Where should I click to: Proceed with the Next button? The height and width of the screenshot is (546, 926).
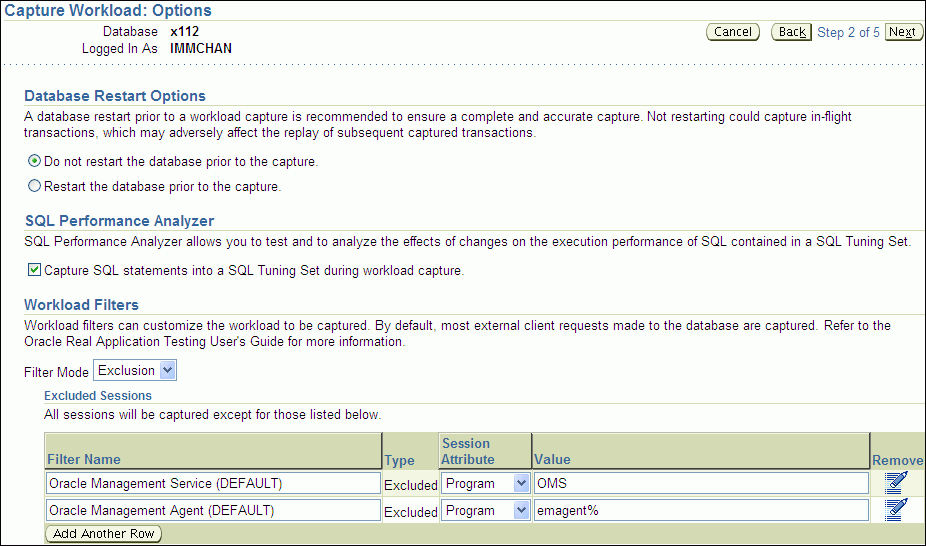tap(902, 32)
